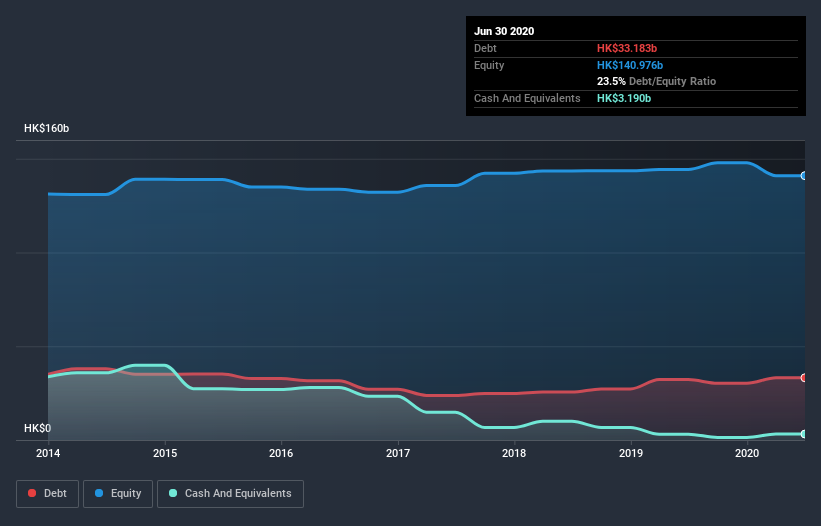Click the red Debt end-of-line marker
The image size is (821, 526).
tap(804, 378)
